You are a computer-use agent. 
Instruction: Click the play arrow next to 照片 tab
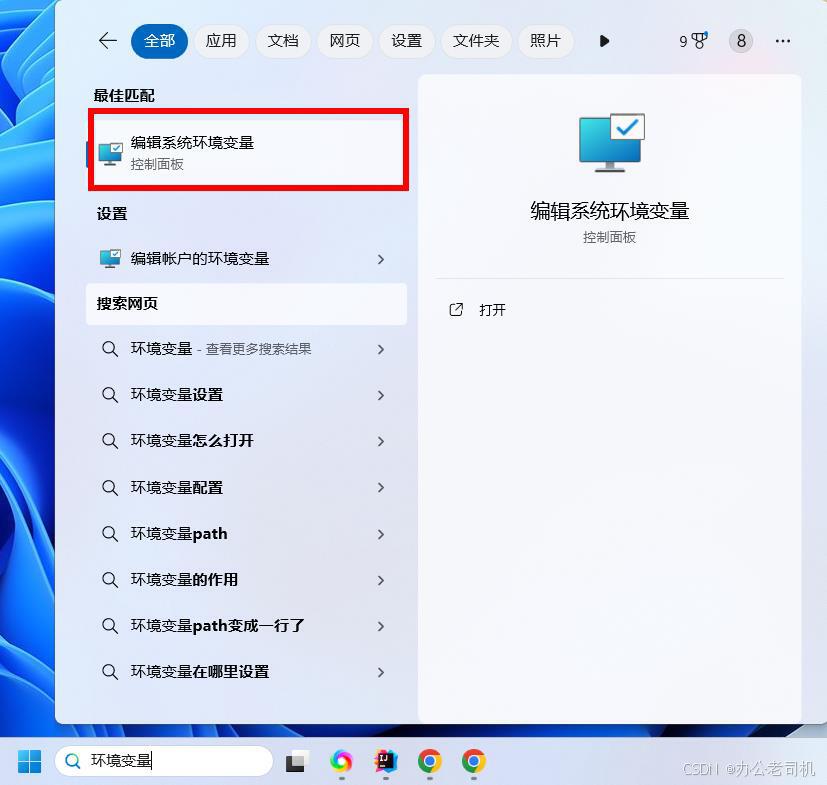coord(603,41)
